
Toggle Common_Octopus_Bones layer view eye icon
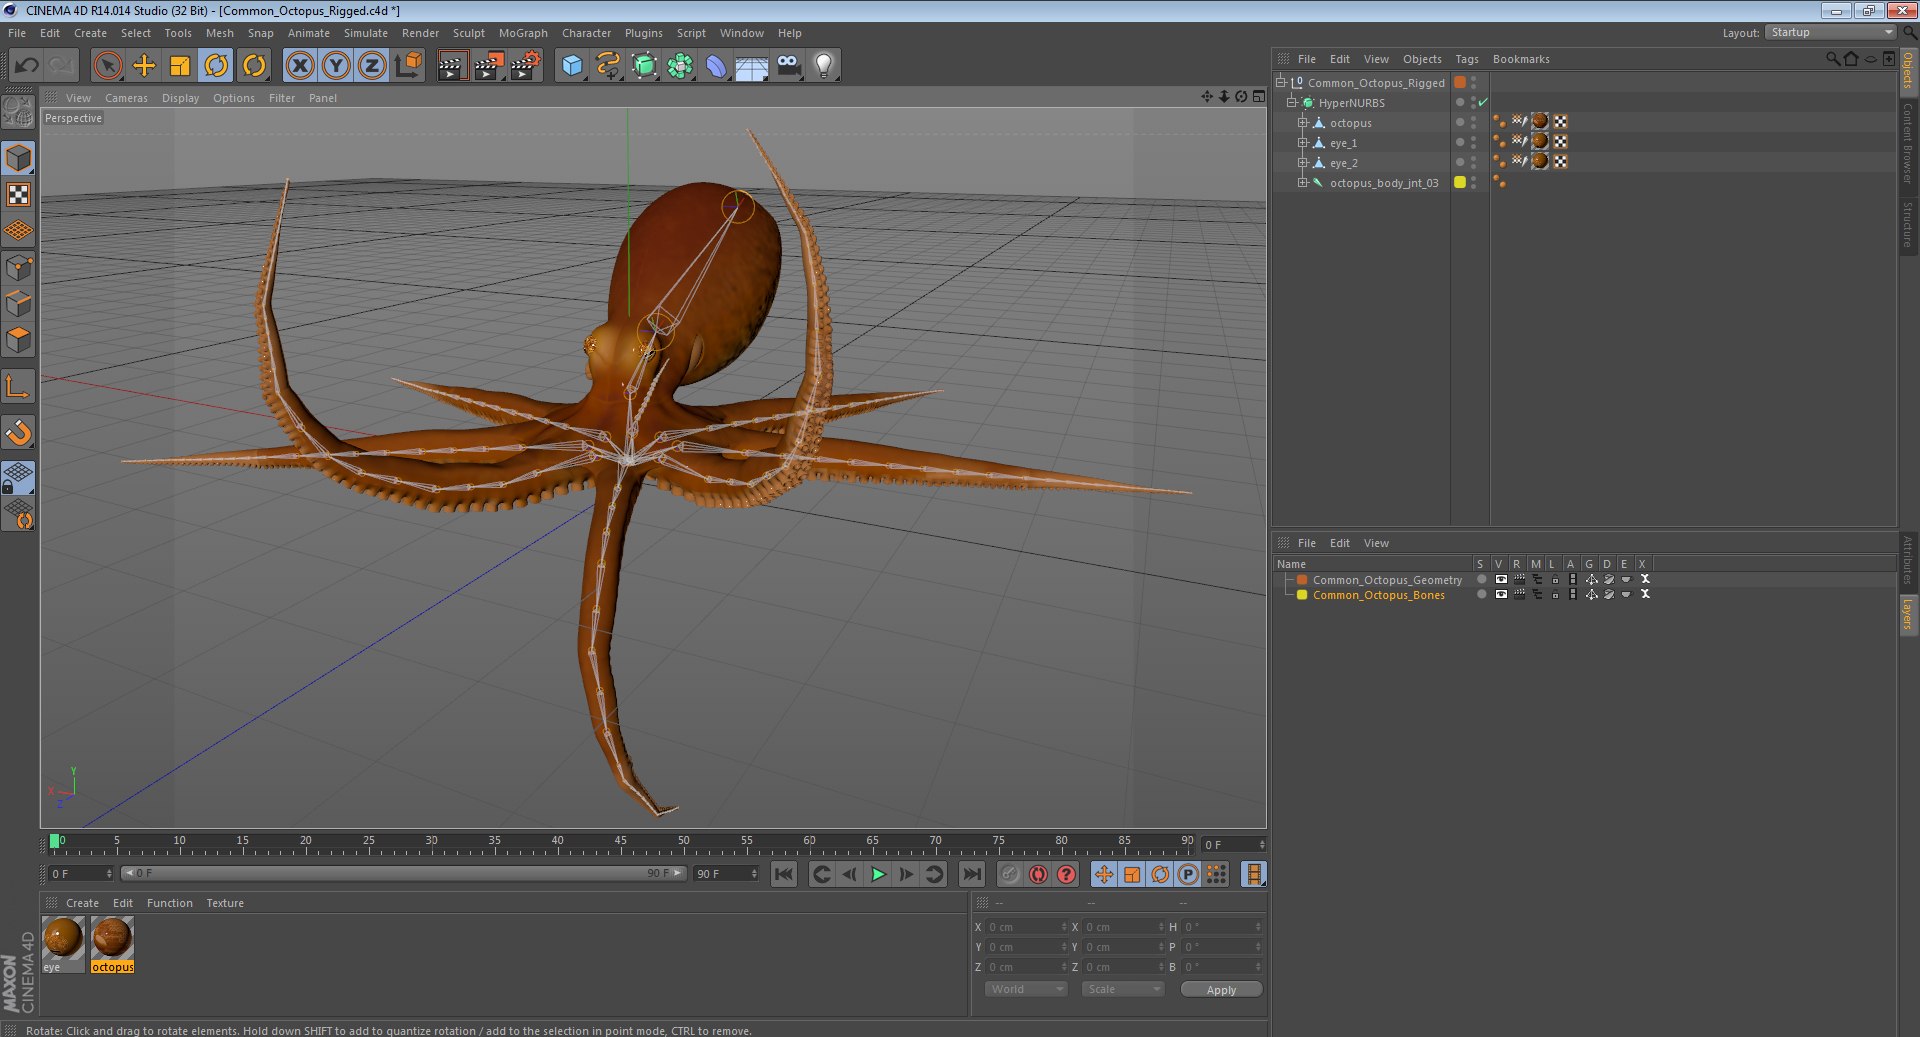click(x=1501, y=594)
